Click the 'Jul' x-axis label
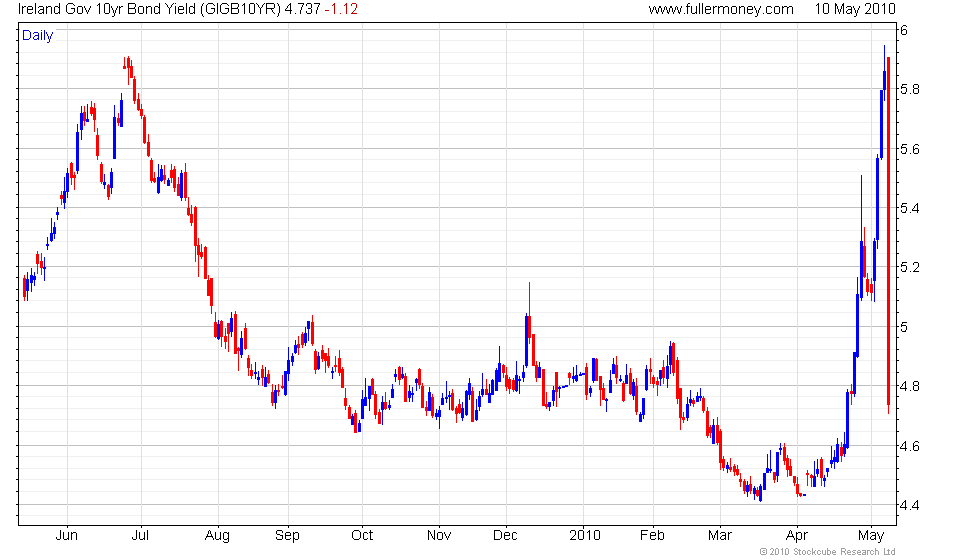980x560 pixels. [x=141, y=536]
